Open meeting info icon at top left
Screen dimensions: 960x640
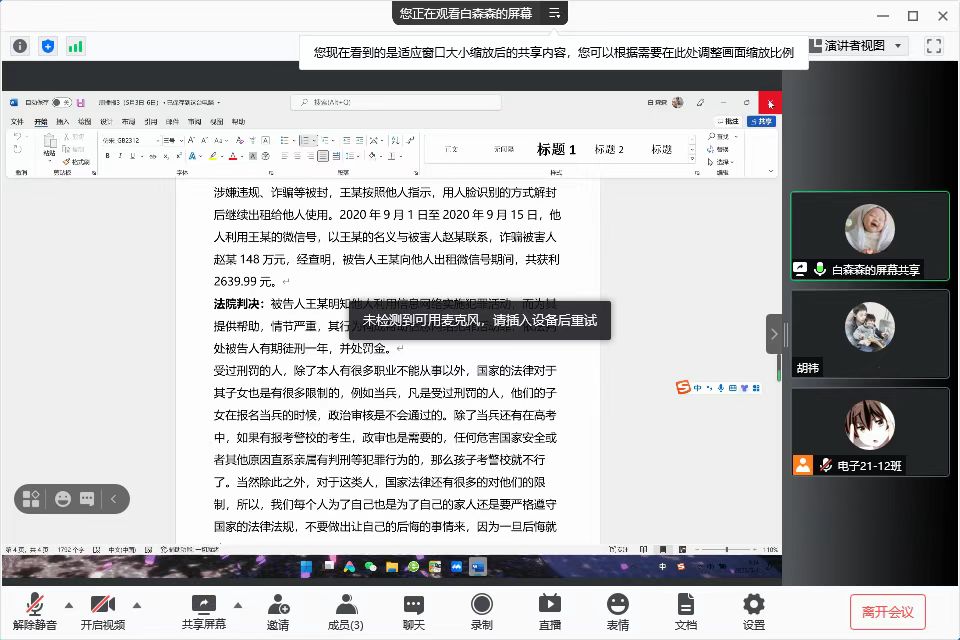click(20, 46)
